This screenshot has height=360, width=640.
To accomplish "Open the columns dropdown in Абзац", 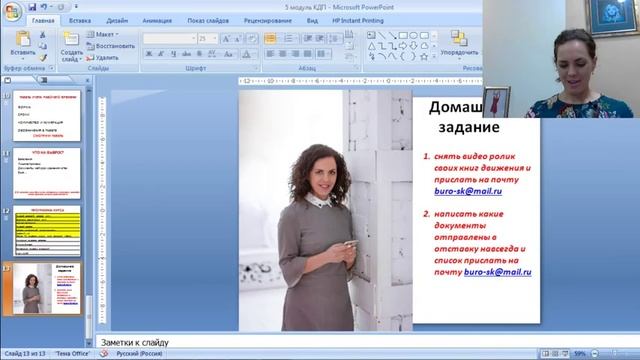I will point(323,54).
